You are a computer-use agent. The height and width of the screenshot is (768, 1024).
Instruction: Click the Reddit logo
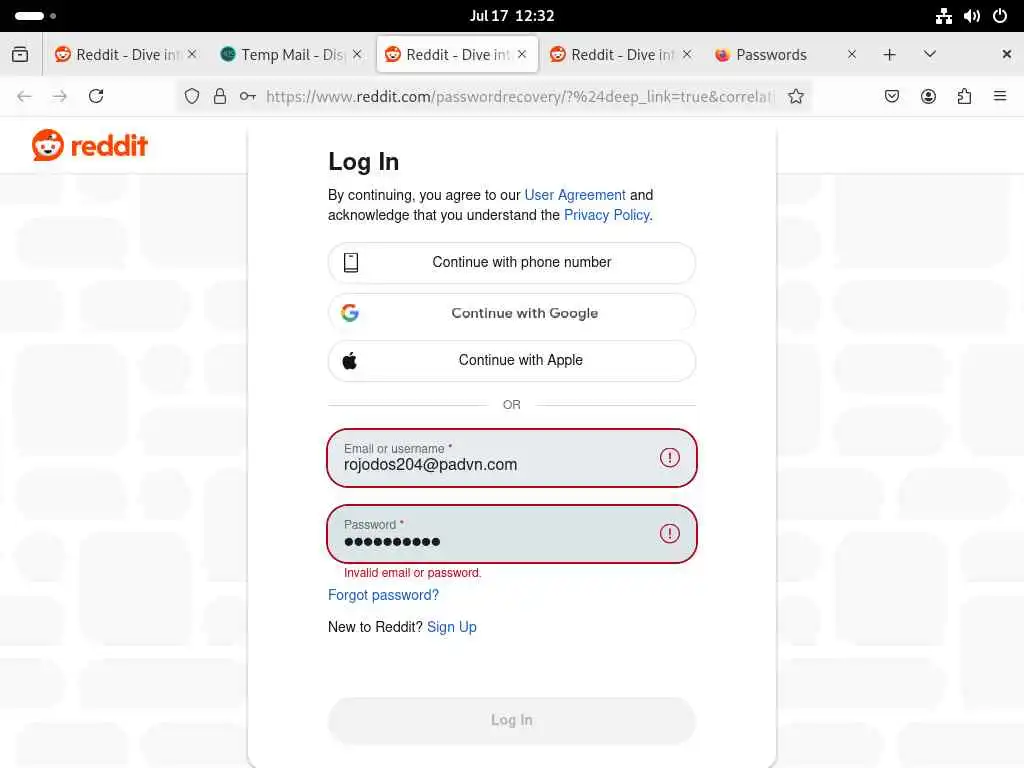(90, 145)
